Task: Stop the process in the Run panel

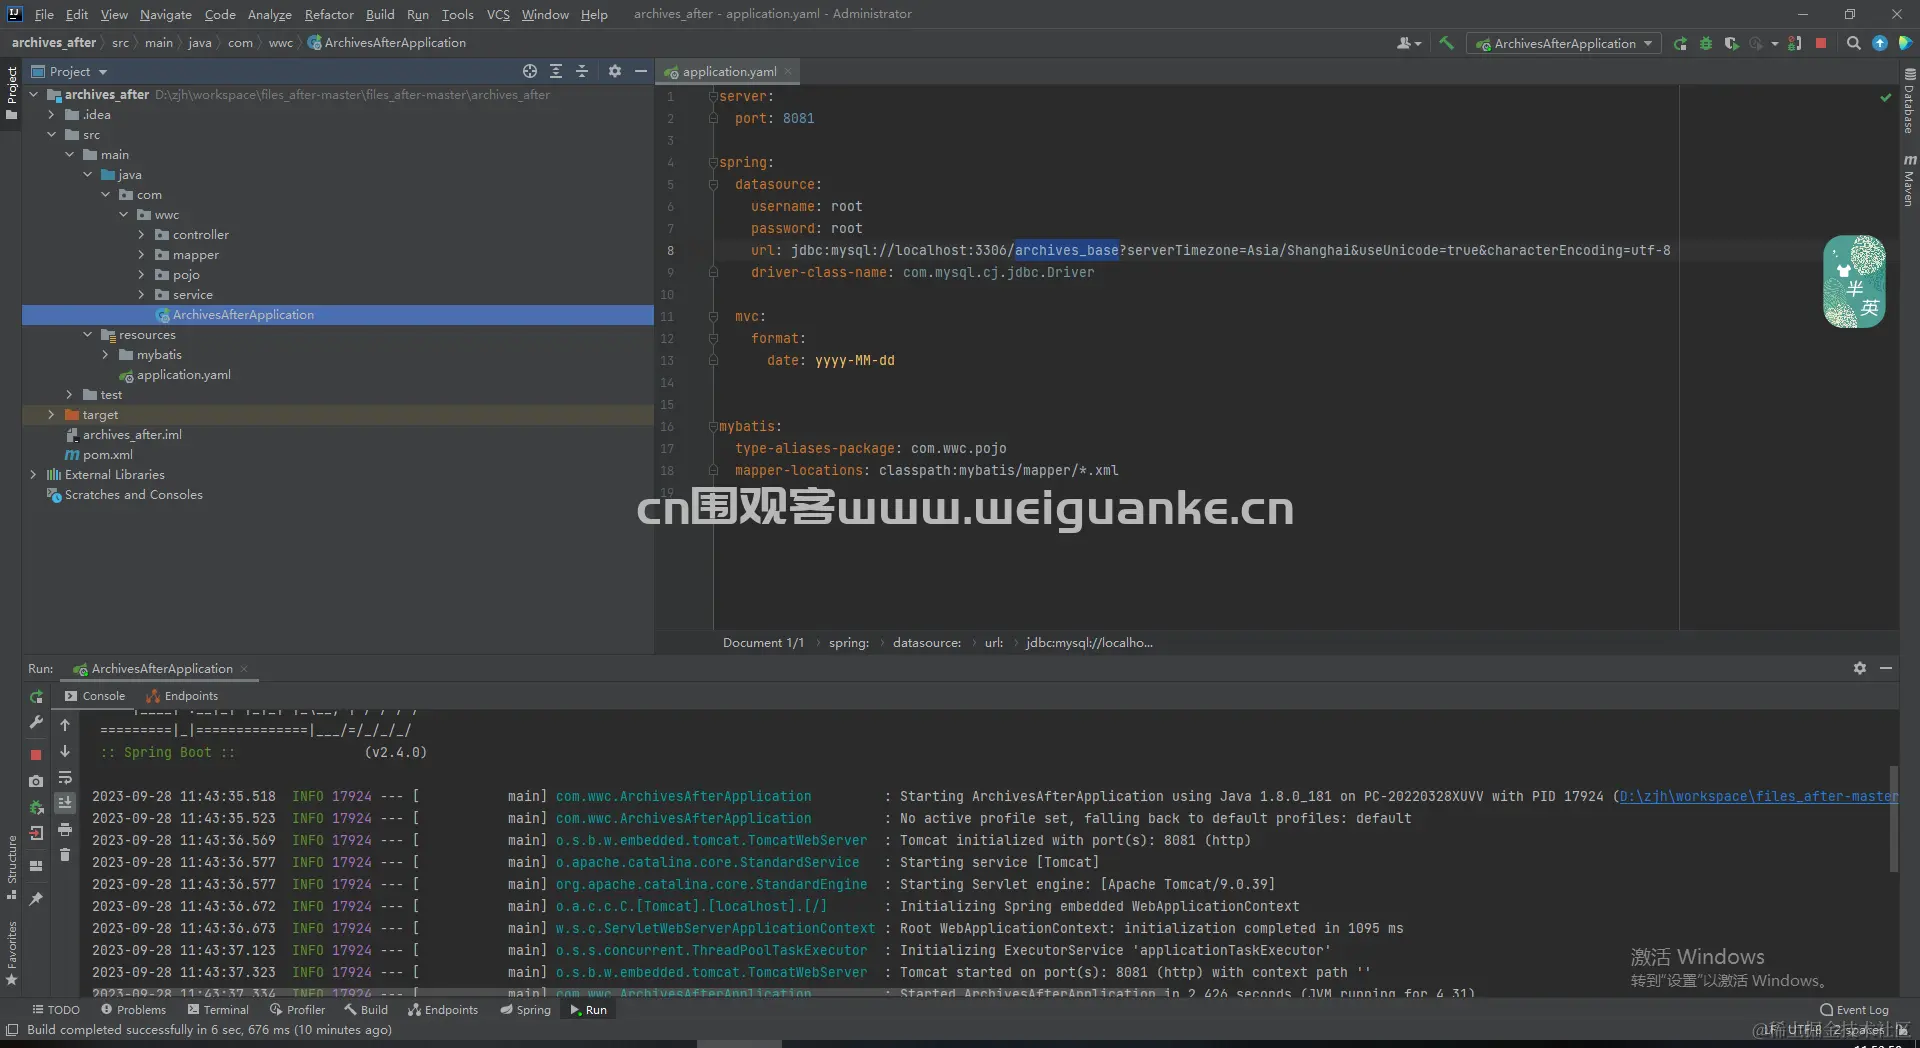Action: pyautogui.click(x=36, y=754)
